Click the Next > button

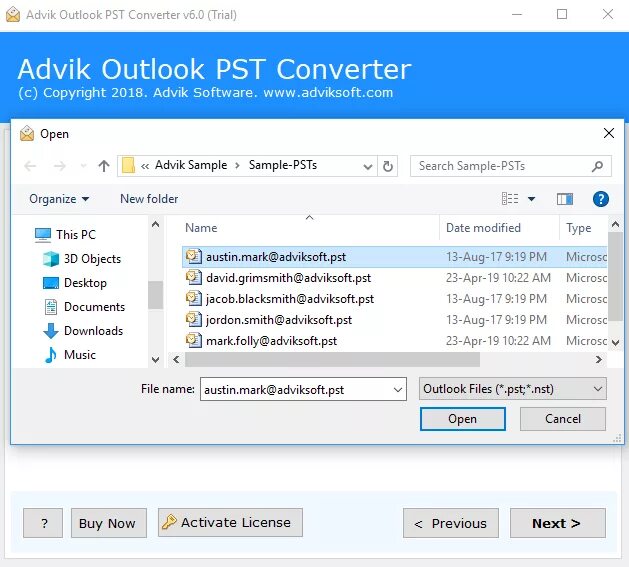pos(558,523)
